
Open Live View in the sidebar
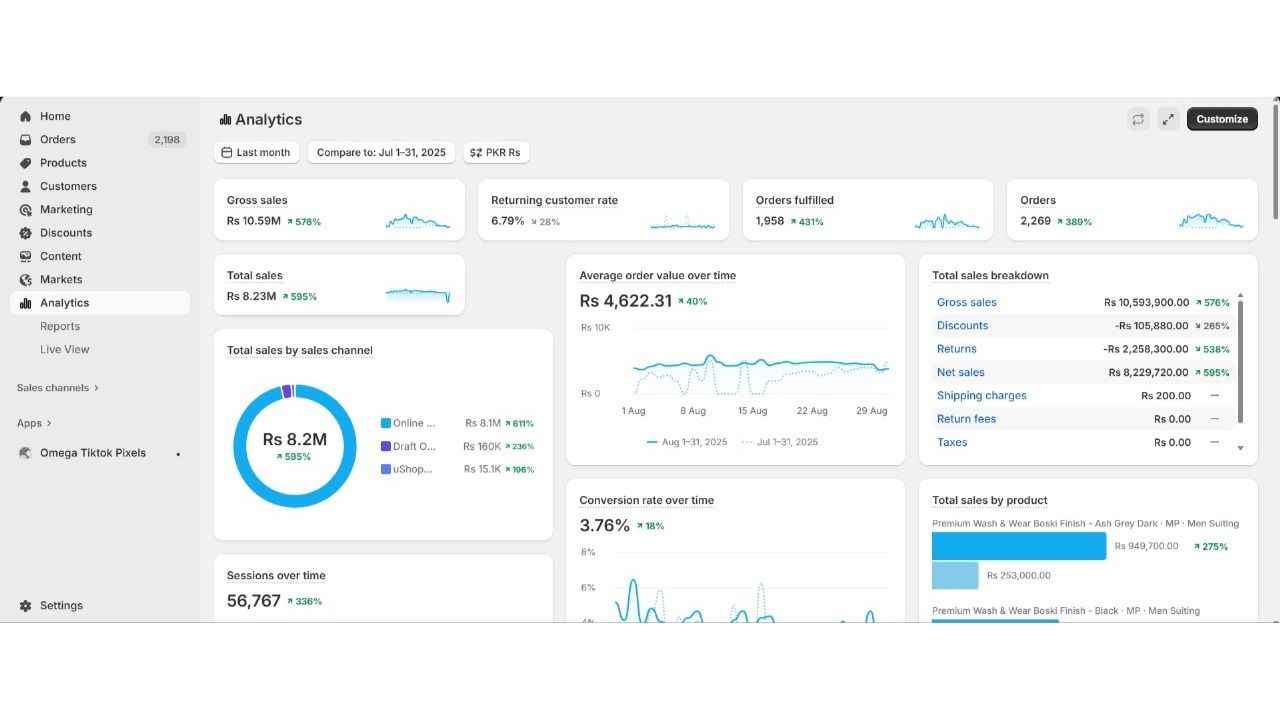click(65, 350)
